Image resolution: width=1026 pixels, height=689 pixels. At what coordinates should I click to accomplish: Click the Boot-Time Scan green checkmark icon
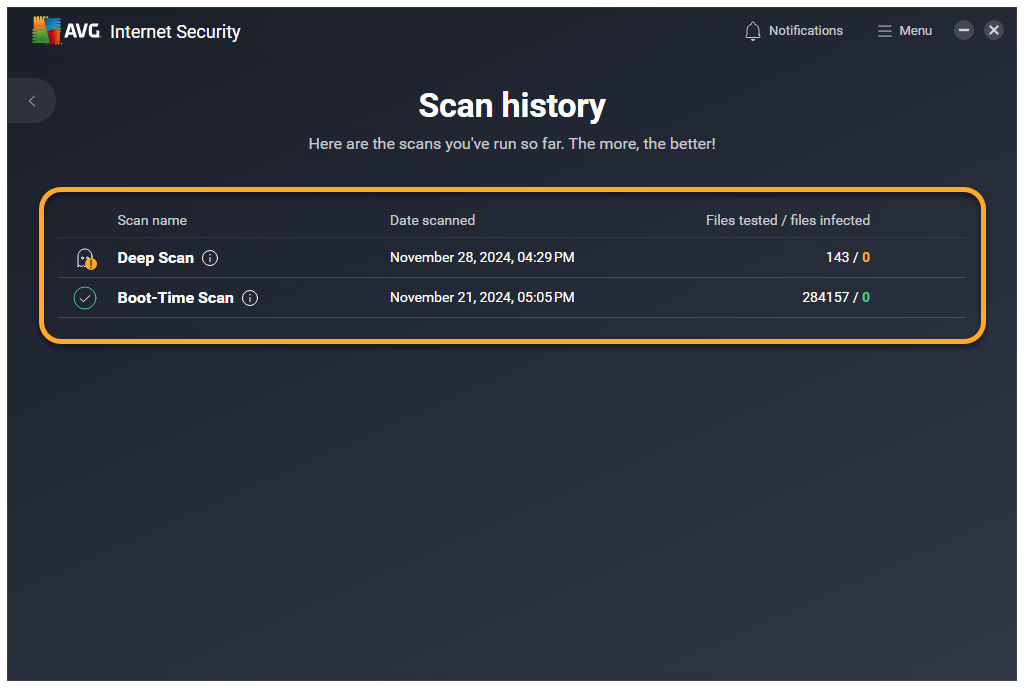tap(85, 298)
